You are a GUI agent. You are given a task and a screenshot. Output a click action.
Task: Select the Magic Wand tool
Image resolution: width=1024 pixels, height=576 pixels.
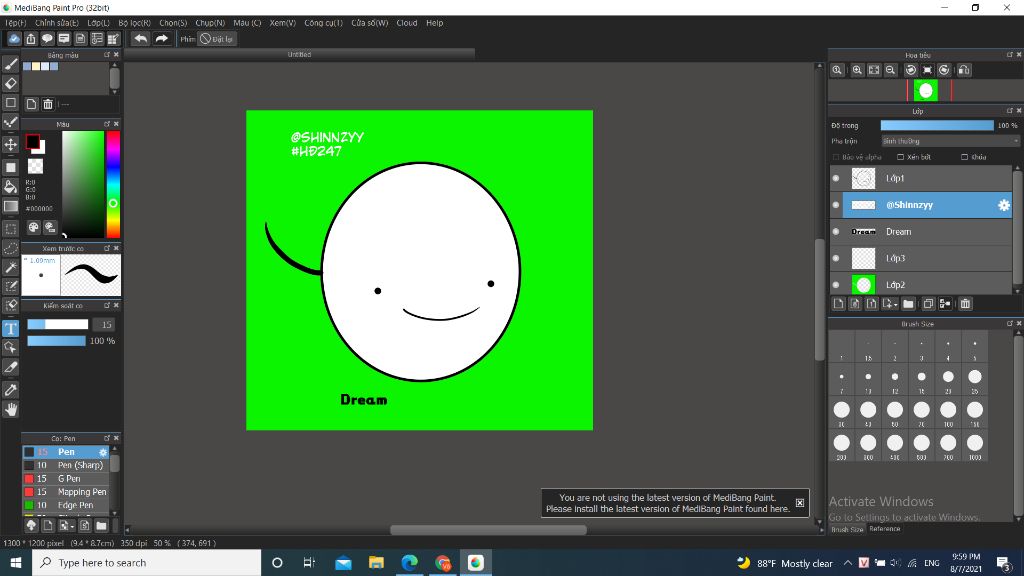coord(10,267)
